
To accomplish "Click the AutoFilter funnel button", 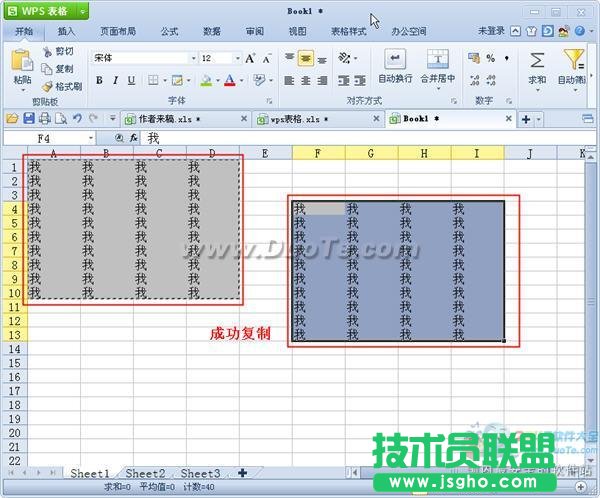I will pos(572,69).
